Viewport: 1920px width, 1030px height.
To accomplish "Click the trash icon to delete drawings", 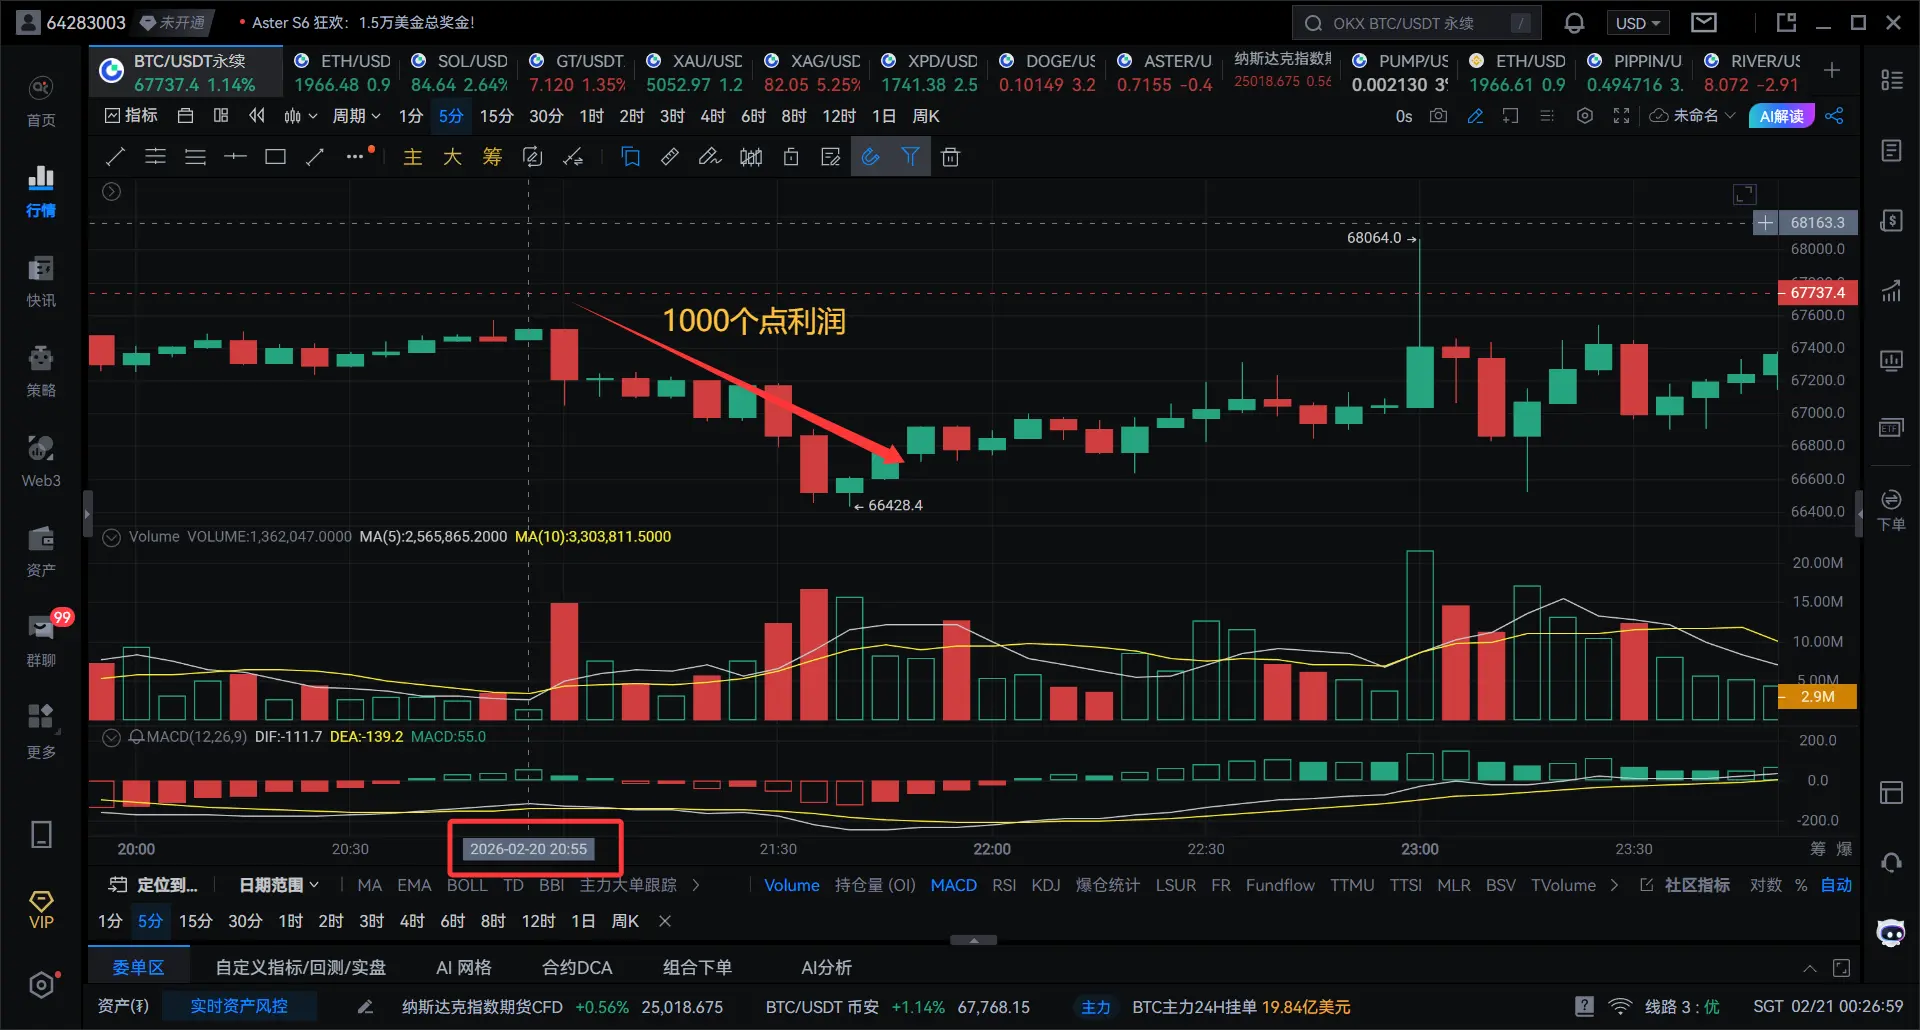I will pyautogui.click(x=951, y=157).
